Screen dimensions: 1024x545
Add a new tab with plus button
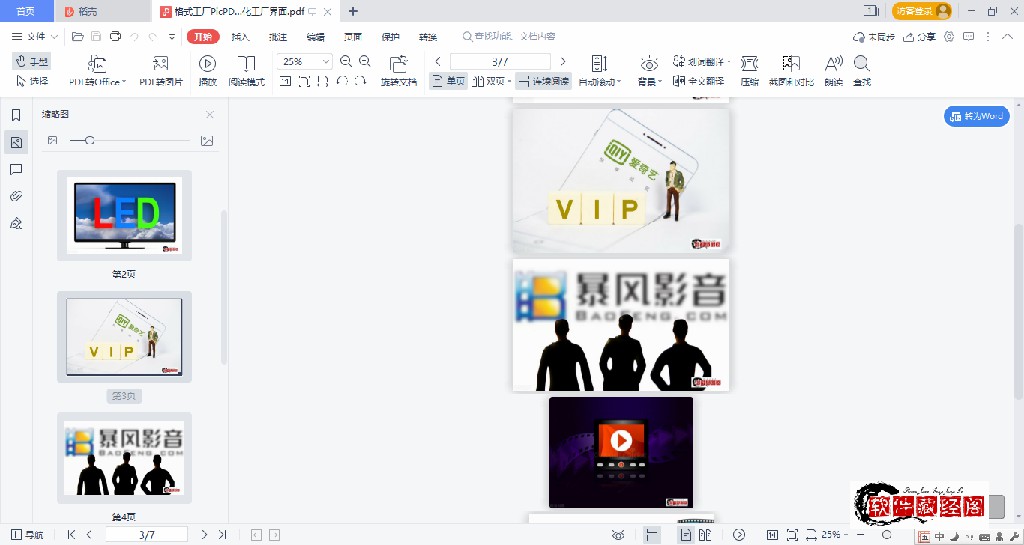(353, 11)
